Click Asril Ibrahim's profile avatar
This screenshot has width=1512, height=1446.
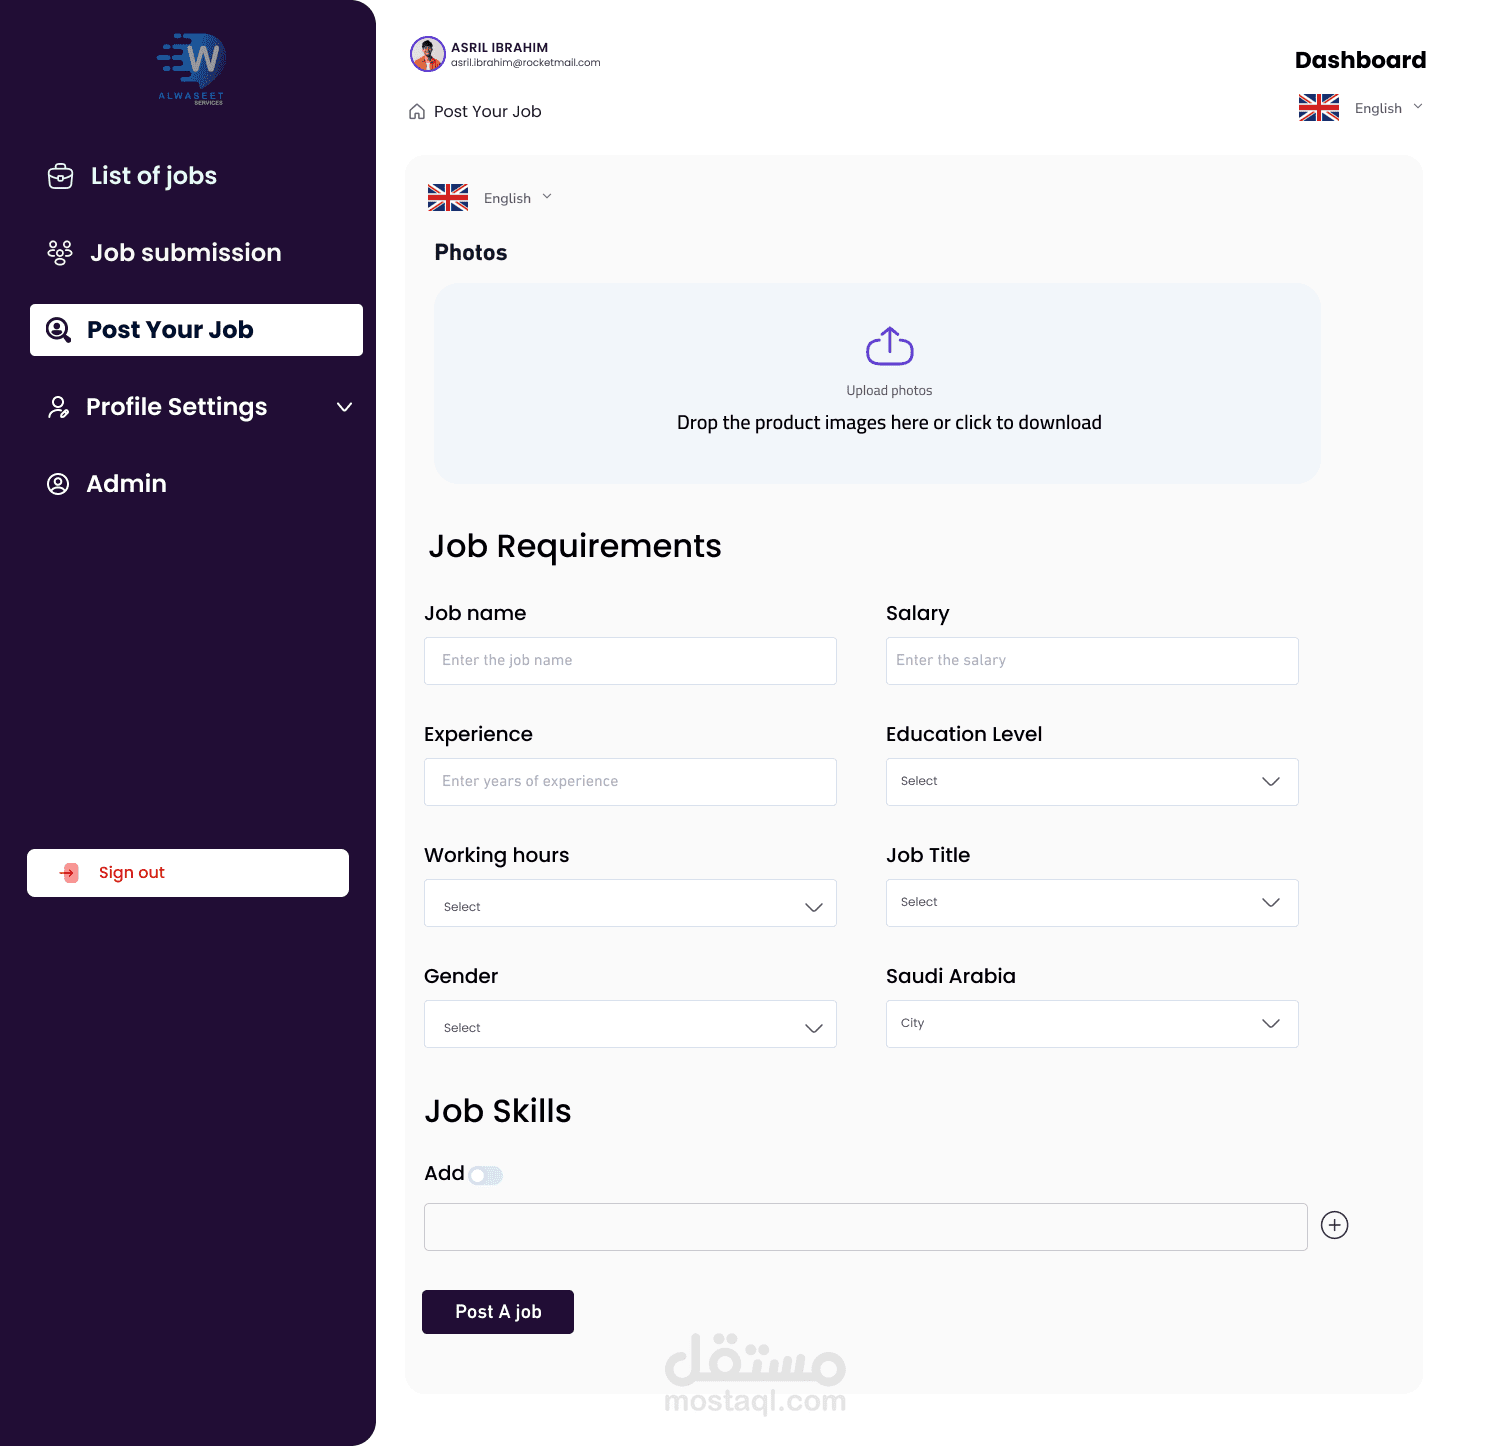pos(428,54)
